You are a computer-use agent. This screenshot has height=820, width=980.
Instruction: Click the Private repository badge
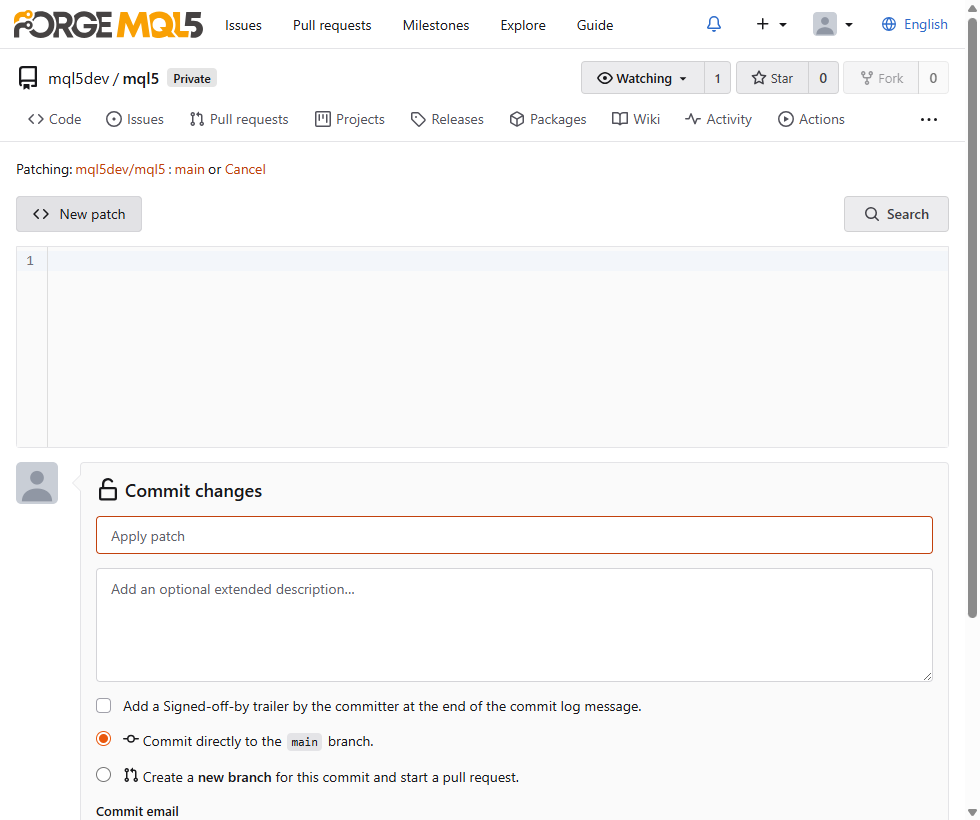click(x=192, y=79)
